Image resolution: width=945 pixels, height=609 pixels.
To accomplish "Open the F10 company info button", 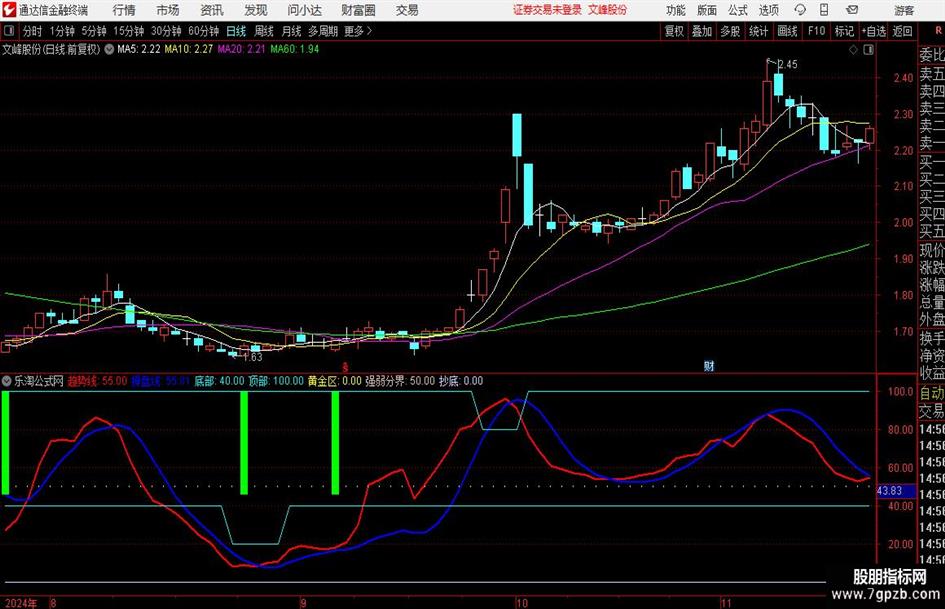I will (x=816, y=31).
